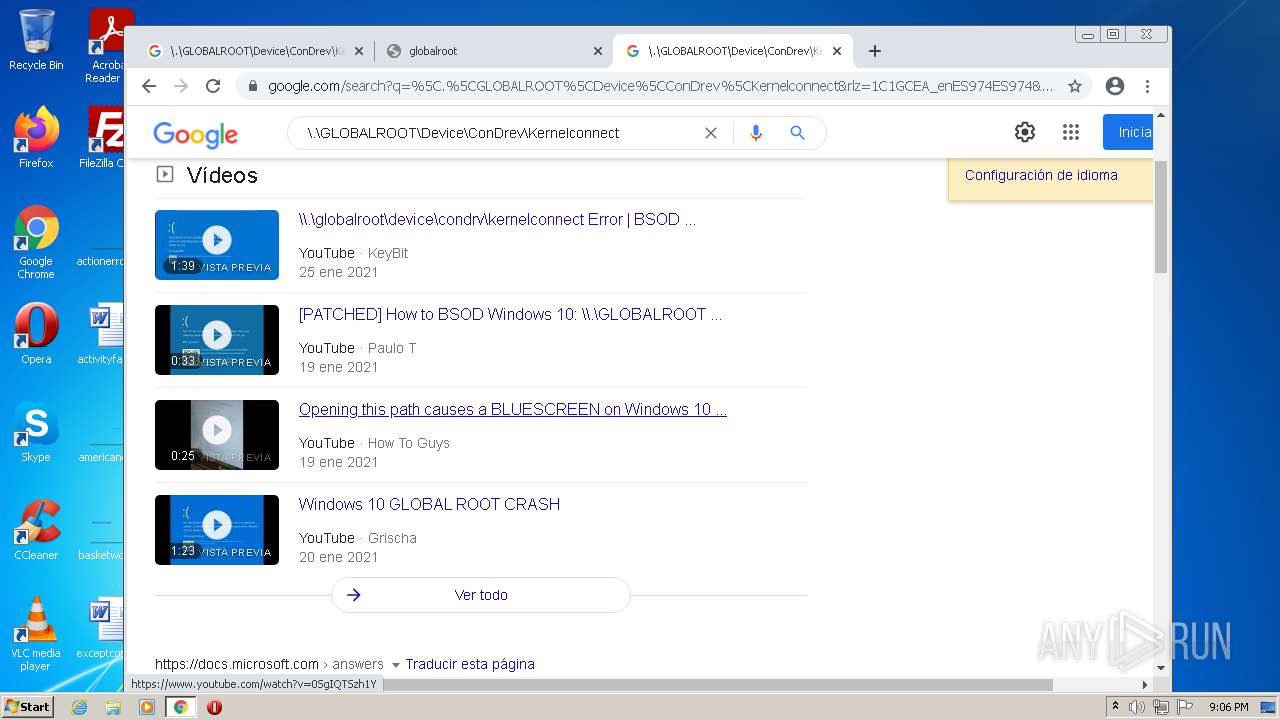Play the How To Guys video thumbnail
This screenshot has width=1280, height=720.
coord(217,435)
